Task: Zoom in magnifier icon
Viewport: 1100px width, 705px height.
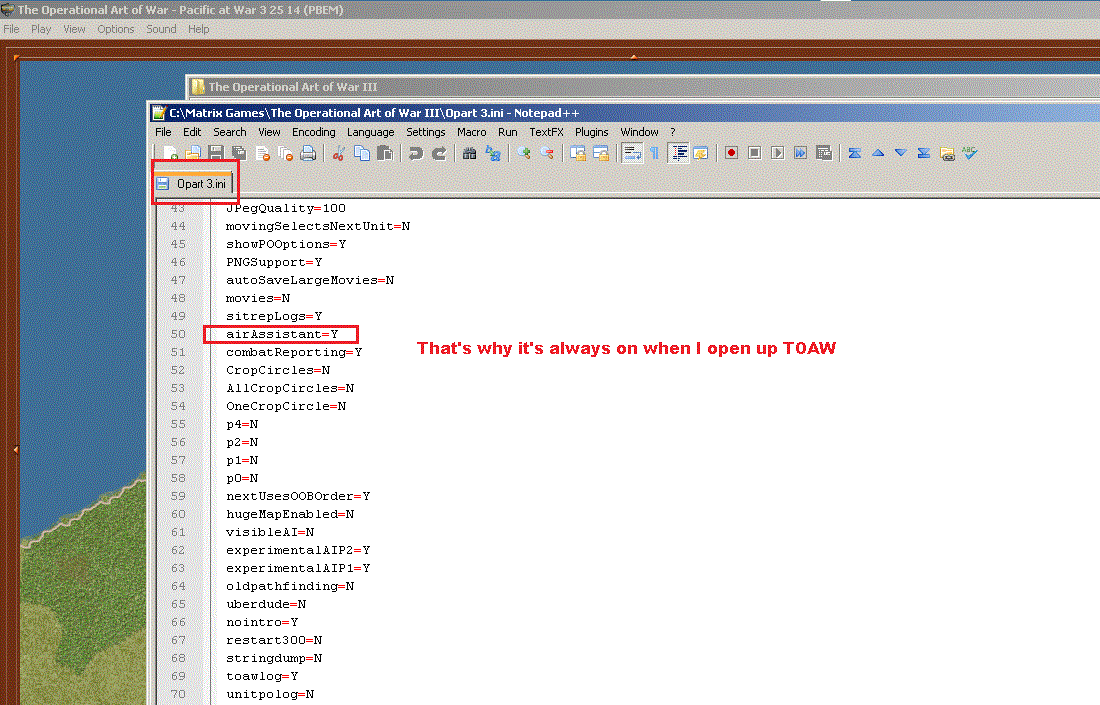Action: click(x=523, y=153)
